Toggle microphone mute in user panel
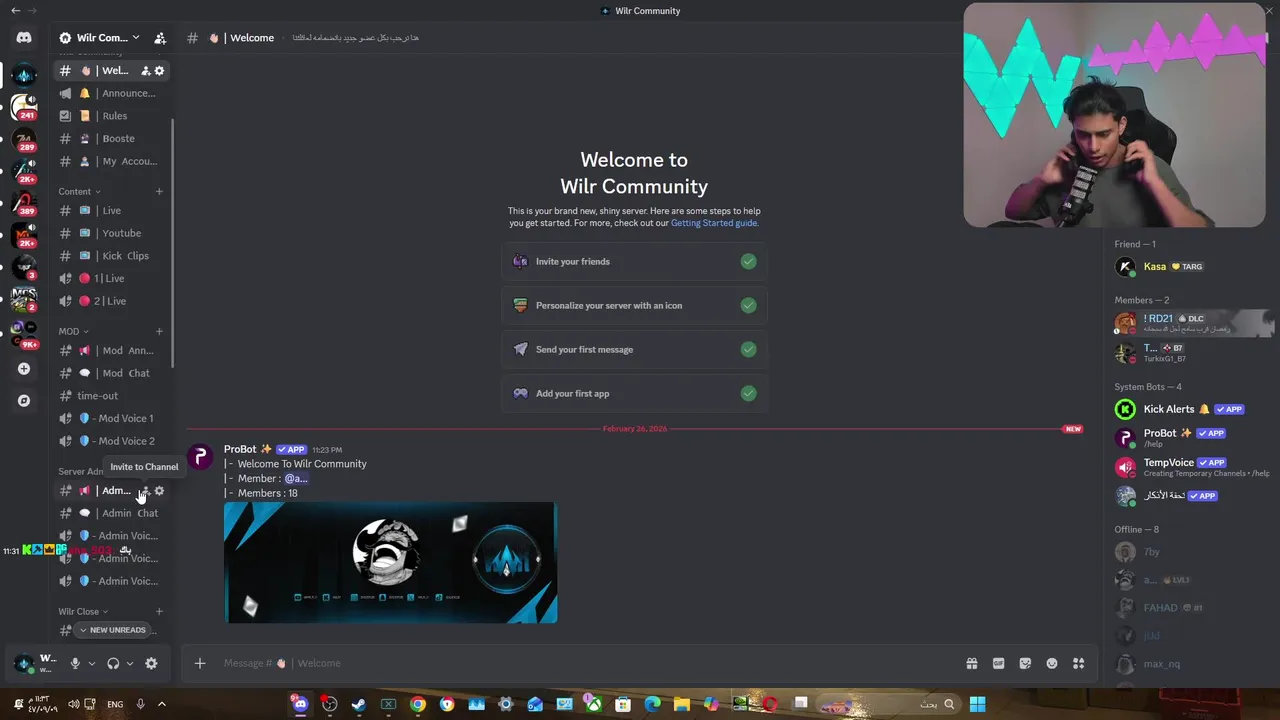Image resolution: width=1280 pixels, height=720 pixels. click(75, 663)
